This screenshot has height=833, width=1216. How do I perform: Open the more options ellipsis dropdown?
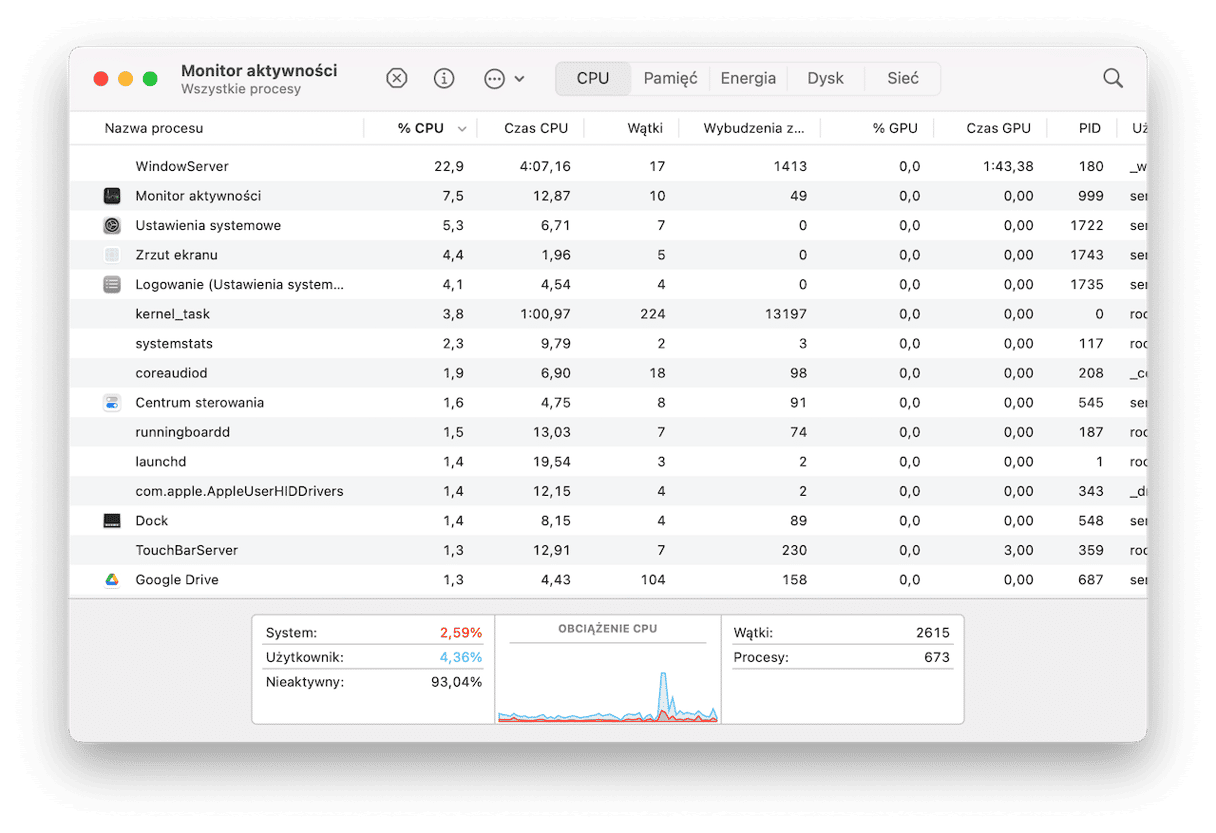503,79
